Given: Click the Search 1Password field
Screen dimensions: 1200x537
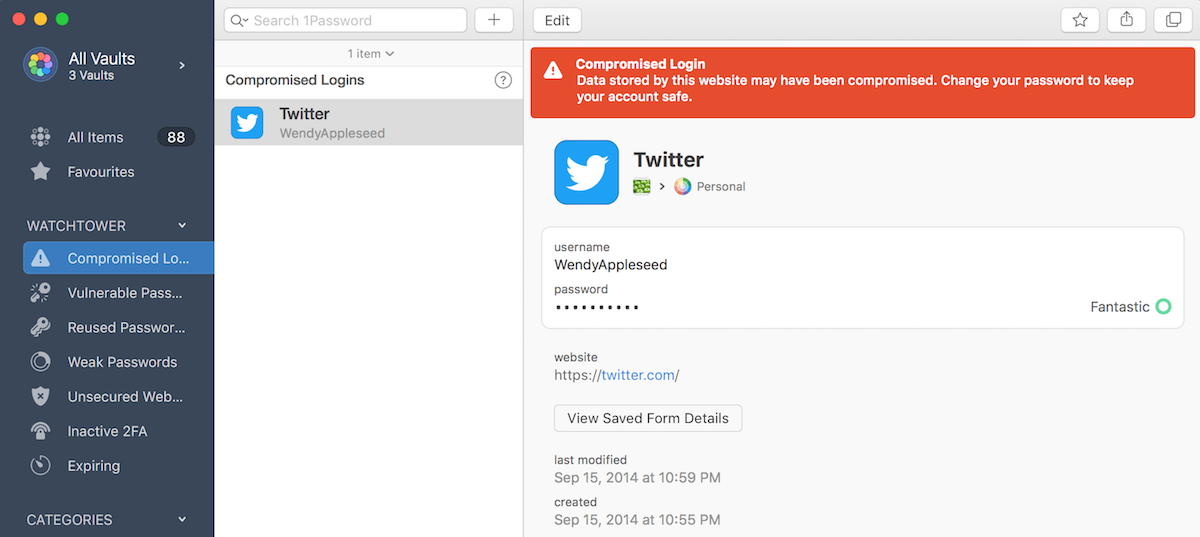Looking at the screenshot, I should (x=345, y=20).
